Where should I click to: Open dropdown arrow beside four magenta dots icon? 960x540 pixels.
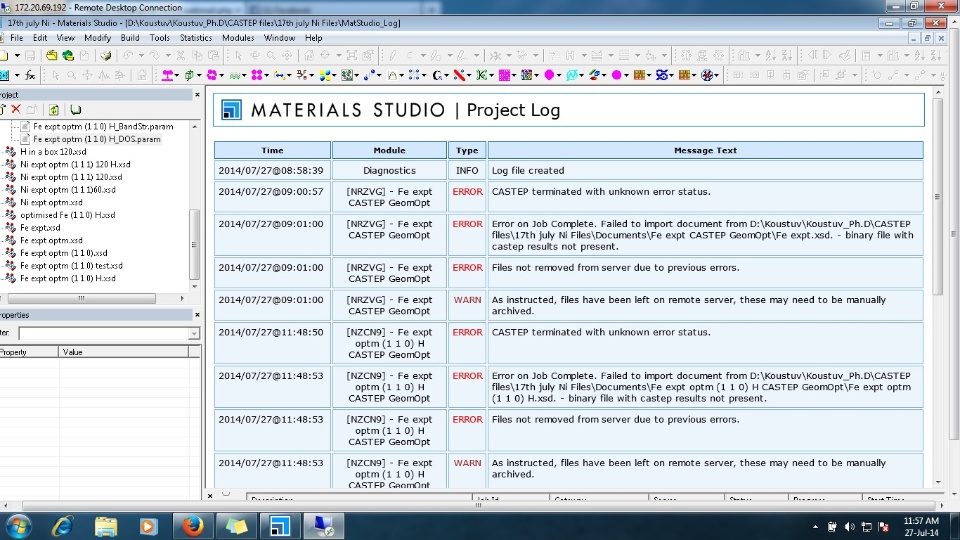pyautogui.click(x=266, y=75)
